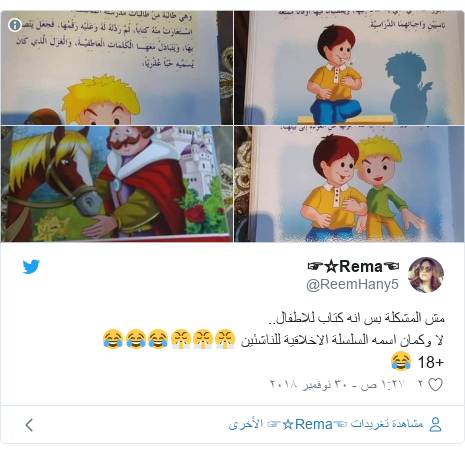Click the Rema display name
Image resolution: width=465 pixels, height=454 pixels.
(353, 266)
